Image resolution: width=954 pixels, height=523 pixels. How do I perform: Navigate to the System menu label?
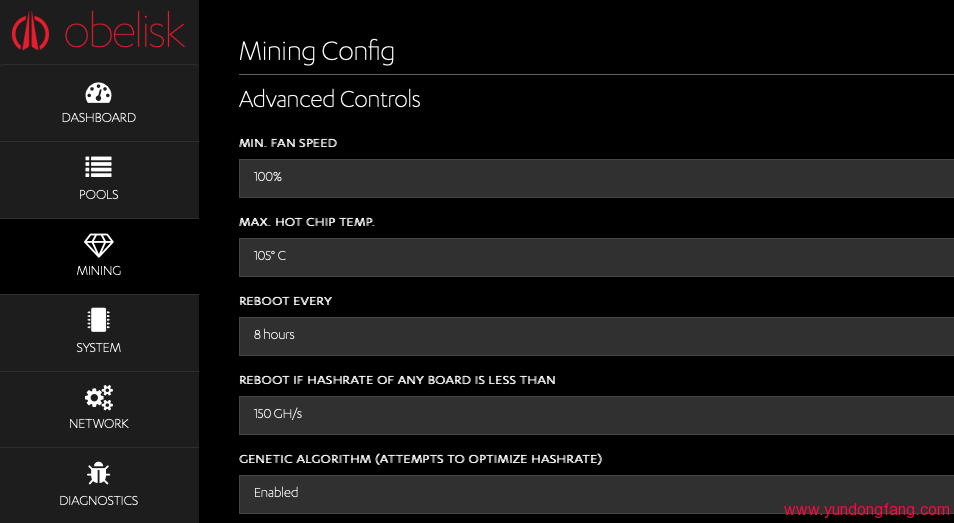pyautogui.click(x=99, y=348)
